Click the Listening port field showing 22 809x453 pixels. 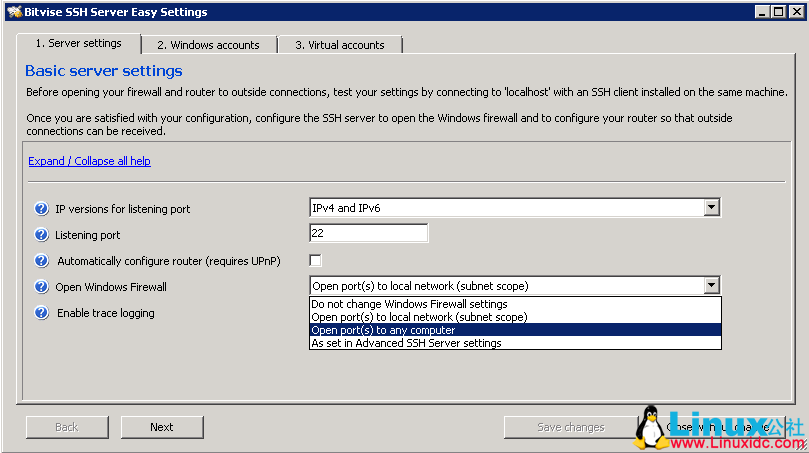(x=368, y=233)
